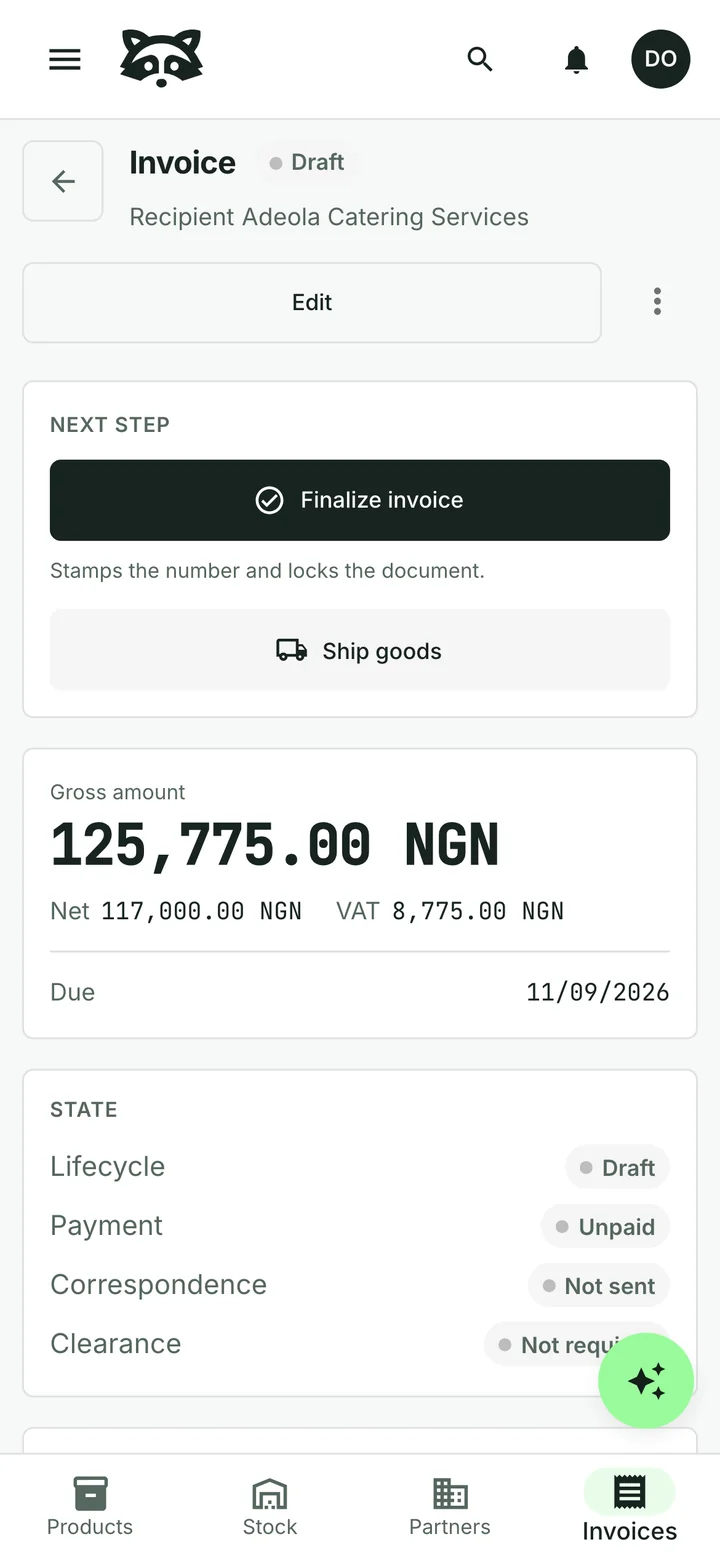The image size is (720, 1558).
Task: Switch to the Partners tab
Action: (x=450, y=1507)
